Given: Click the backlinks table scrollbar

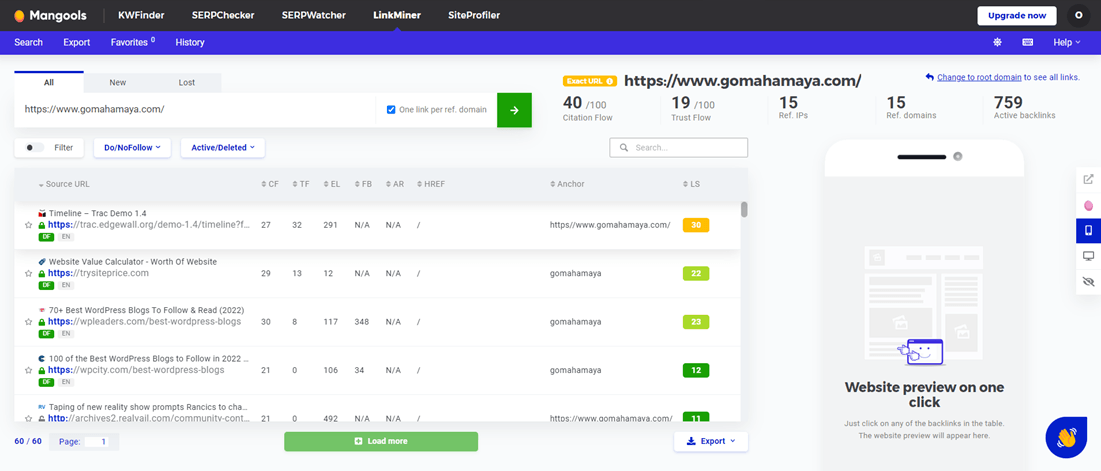Looking at the screenshot, I should pos(744,209).
